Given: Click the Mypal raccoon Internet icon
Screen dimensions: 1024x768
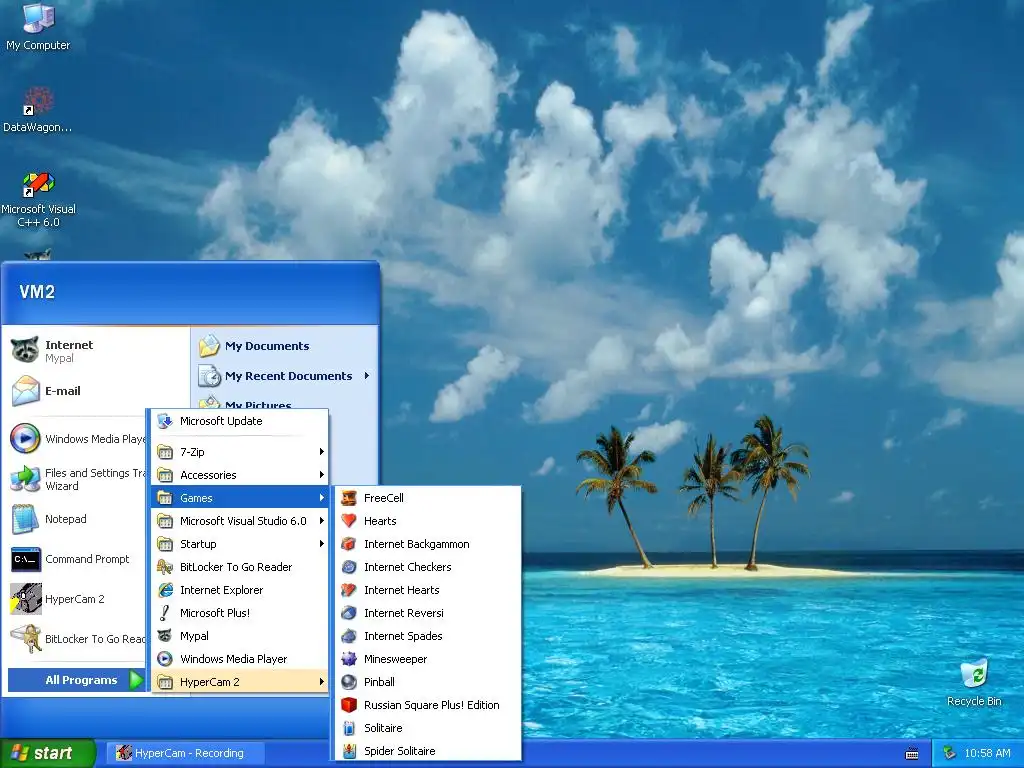Looking at the screenshot, I should point(25,351).
